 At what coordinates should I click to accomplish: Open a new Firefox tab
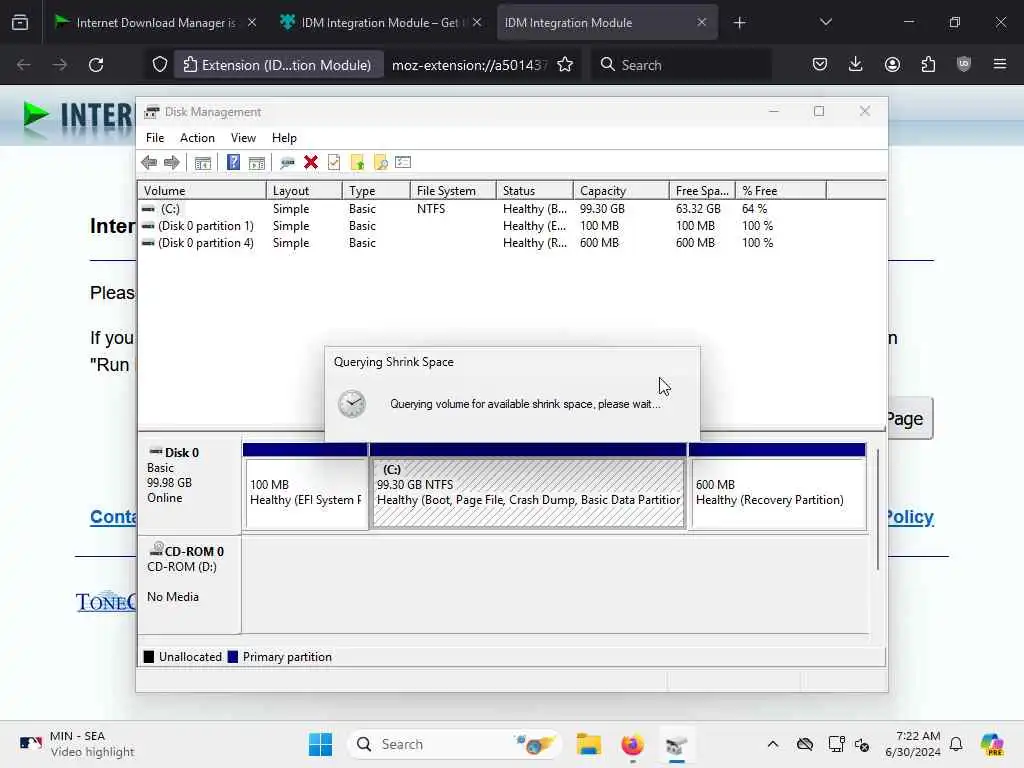tap(739, 23)
